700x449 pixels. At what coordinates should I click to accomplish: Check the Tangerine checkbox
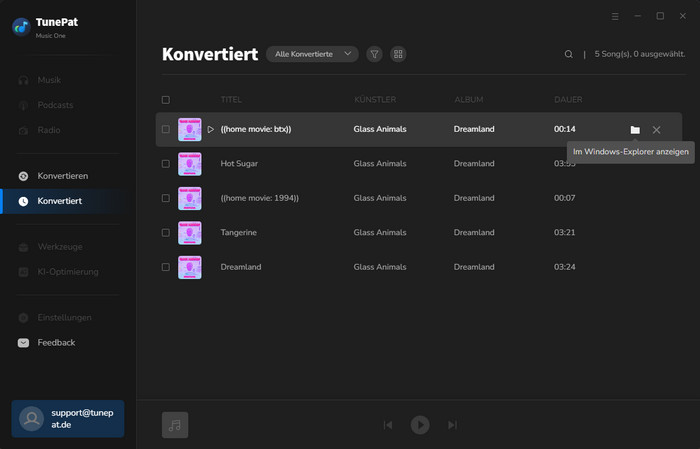(x=166, y=233)
